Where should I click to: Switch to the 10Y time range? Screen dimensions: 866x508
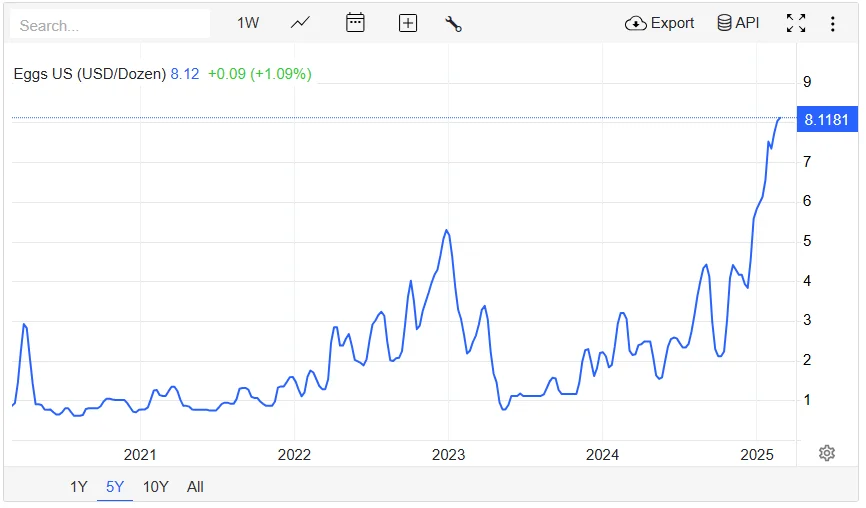tap(155, 487)
